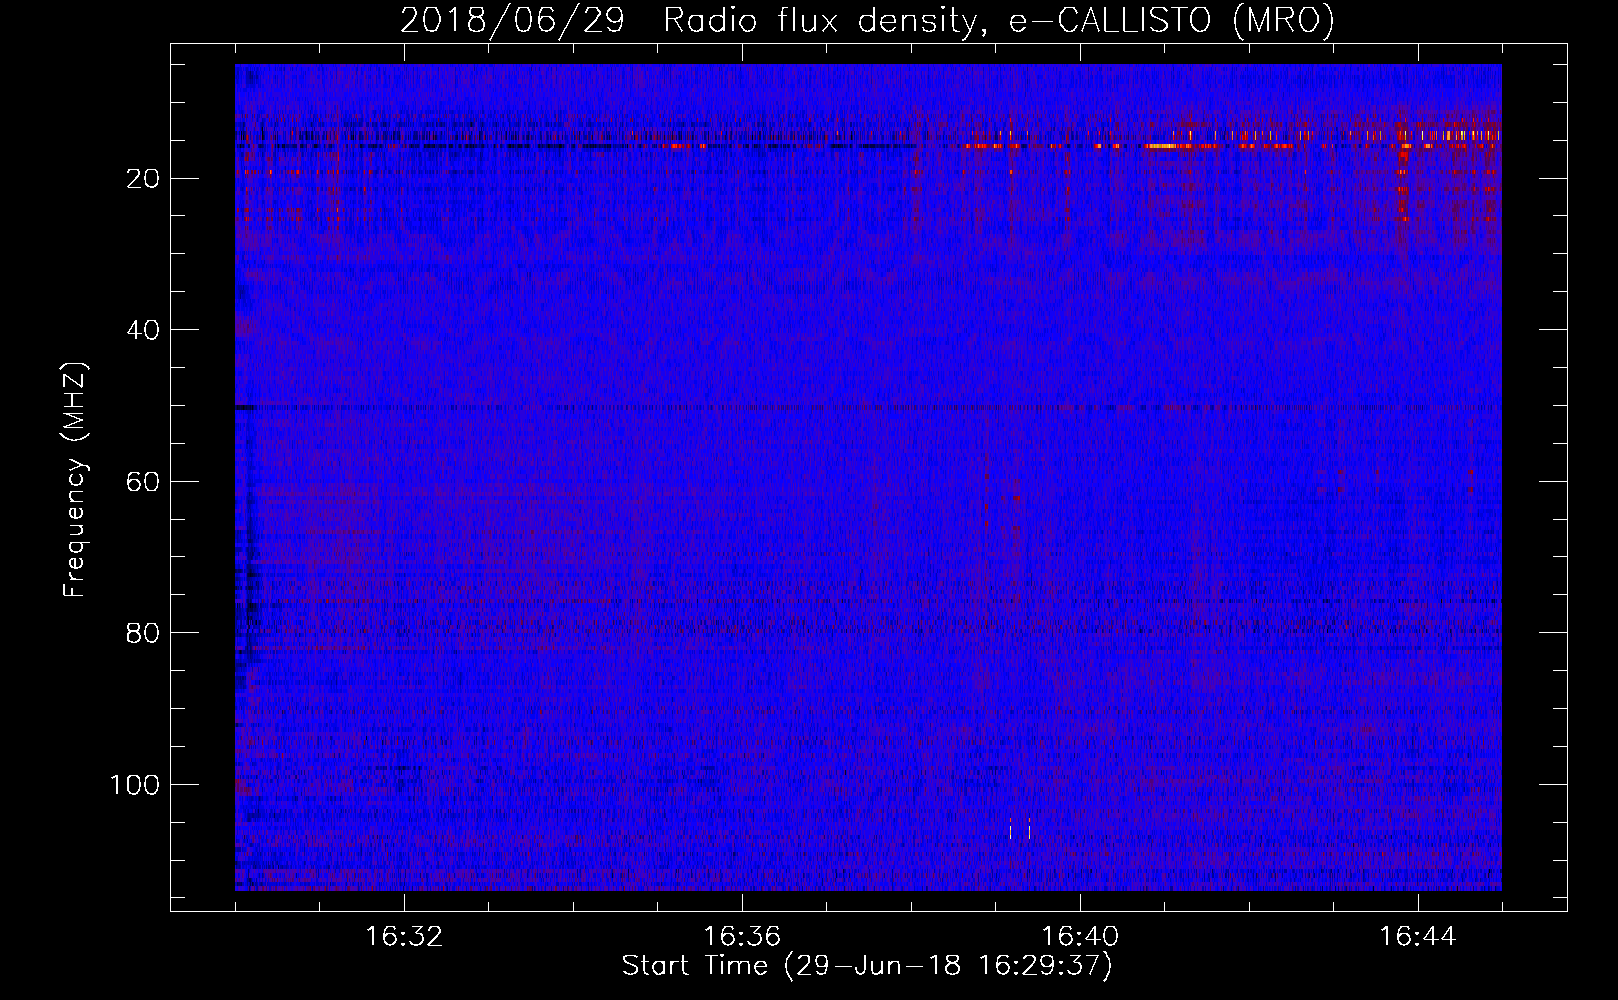Click the 'Frequency (MHZ)' axis label
The height and width of the screenshot is (1000, 1618).
point(75,479)
